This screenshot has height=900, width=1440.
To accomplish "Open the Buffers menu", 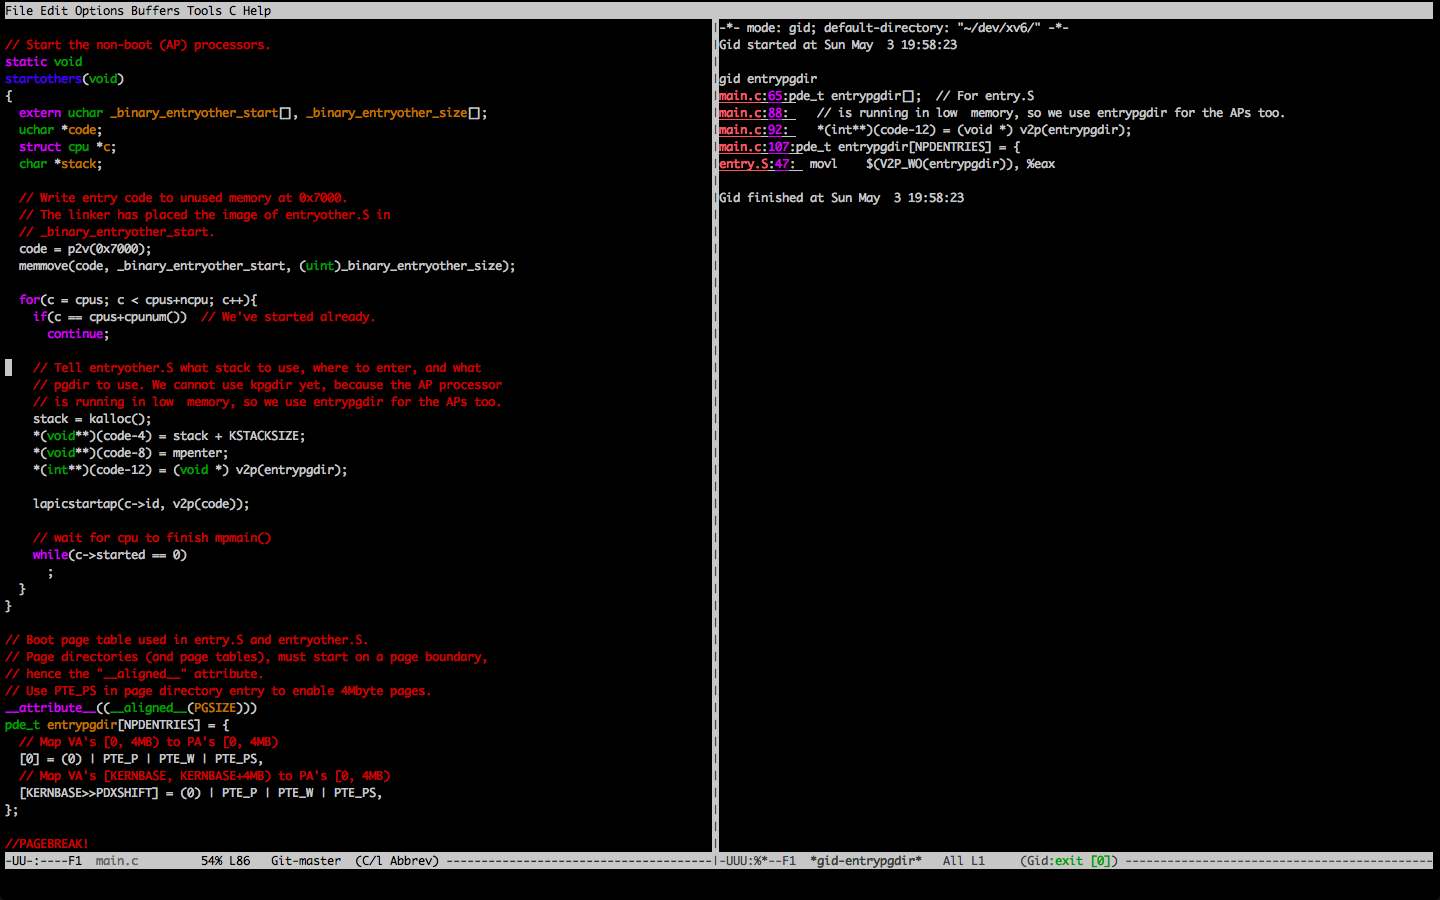I will tap(155, 10).
